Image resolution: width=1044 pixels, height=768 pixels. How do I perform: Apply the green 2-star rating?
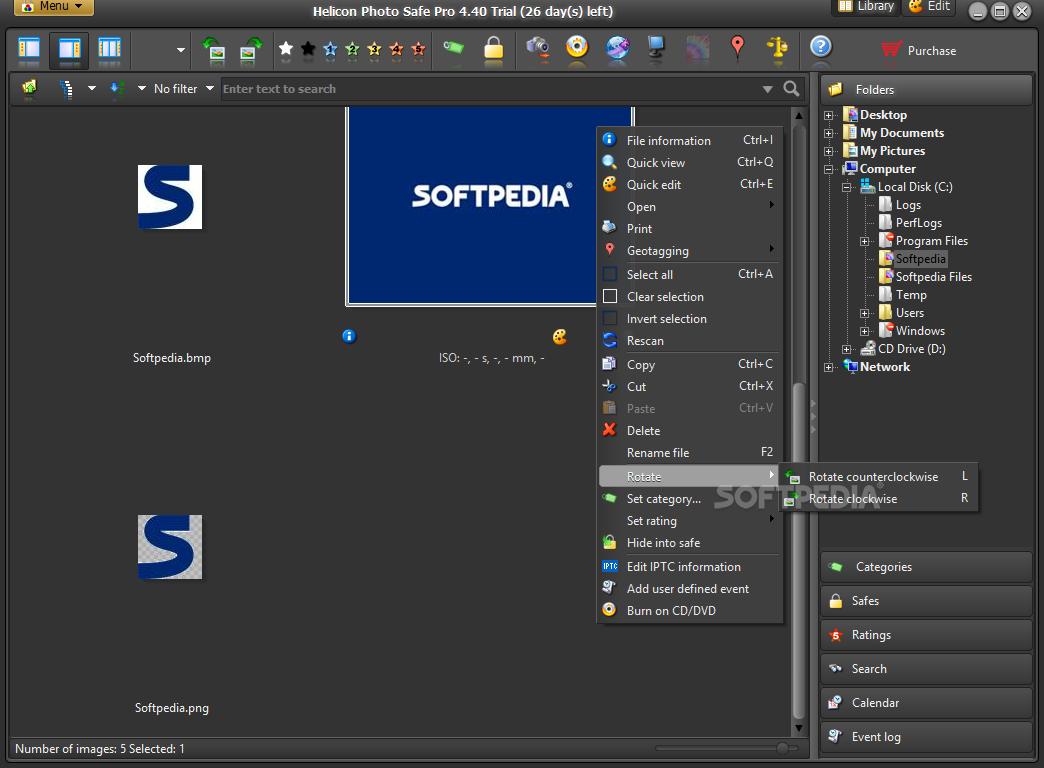(352, 49)
